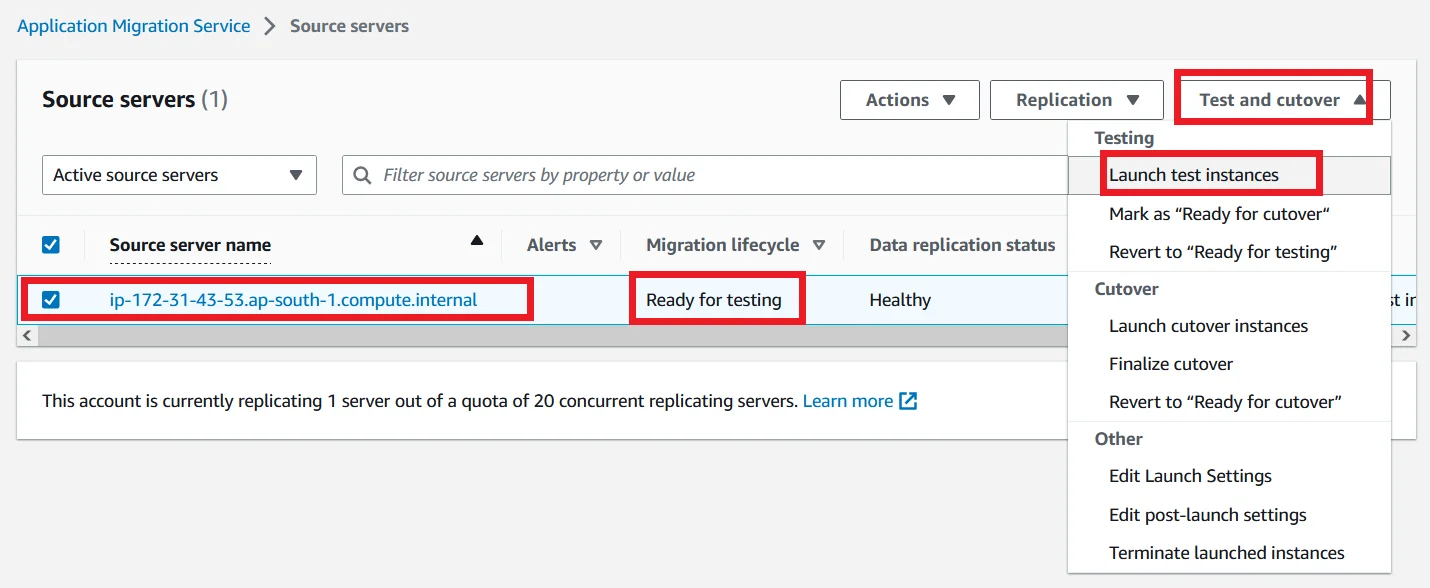Click the search magnifier icon in filter box
Viewport: 1430px width, 588px height.
pyautogui.click(x=364, y=175)
